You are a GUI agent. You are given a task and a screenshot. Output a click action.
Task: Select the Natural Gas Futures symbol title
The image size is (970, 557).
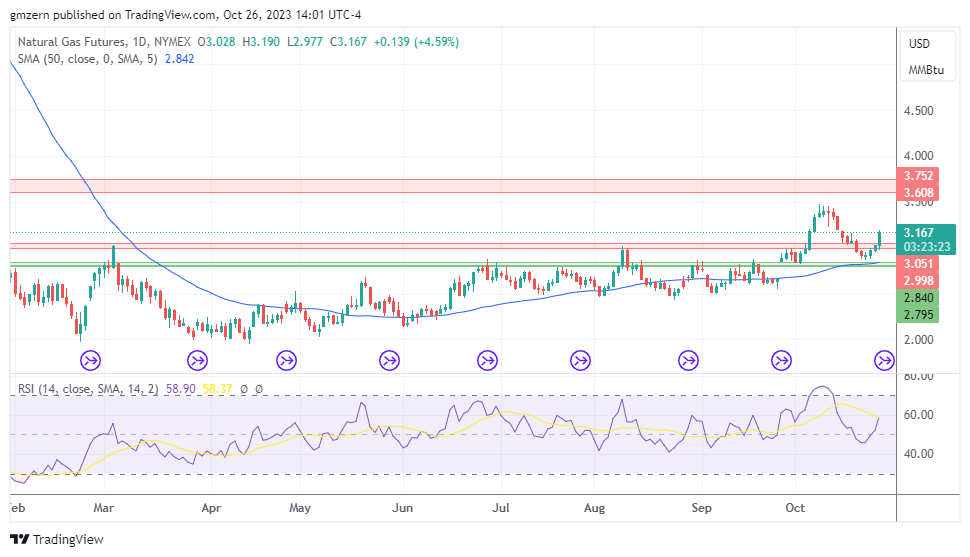pyautogui.click(x=72, y=42)
